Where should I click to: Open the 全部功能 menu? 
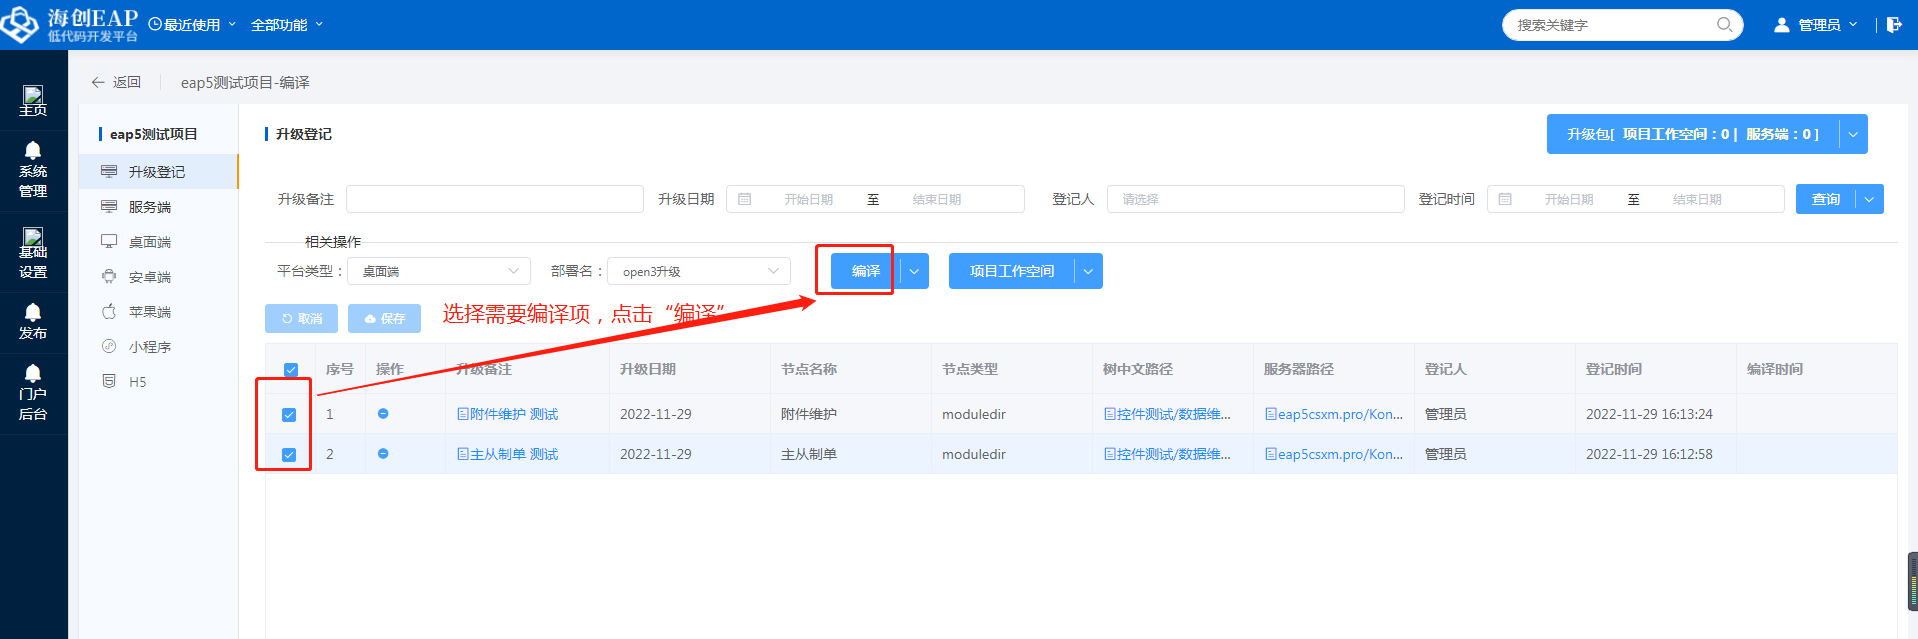coord(287,25)
